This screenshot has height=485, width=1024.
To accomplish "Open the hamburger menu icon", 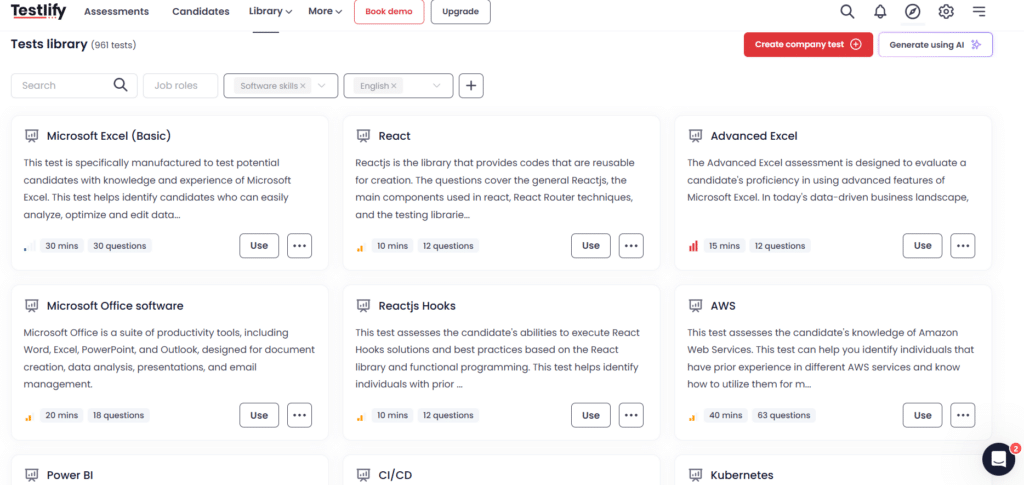I will pos(979,11).
